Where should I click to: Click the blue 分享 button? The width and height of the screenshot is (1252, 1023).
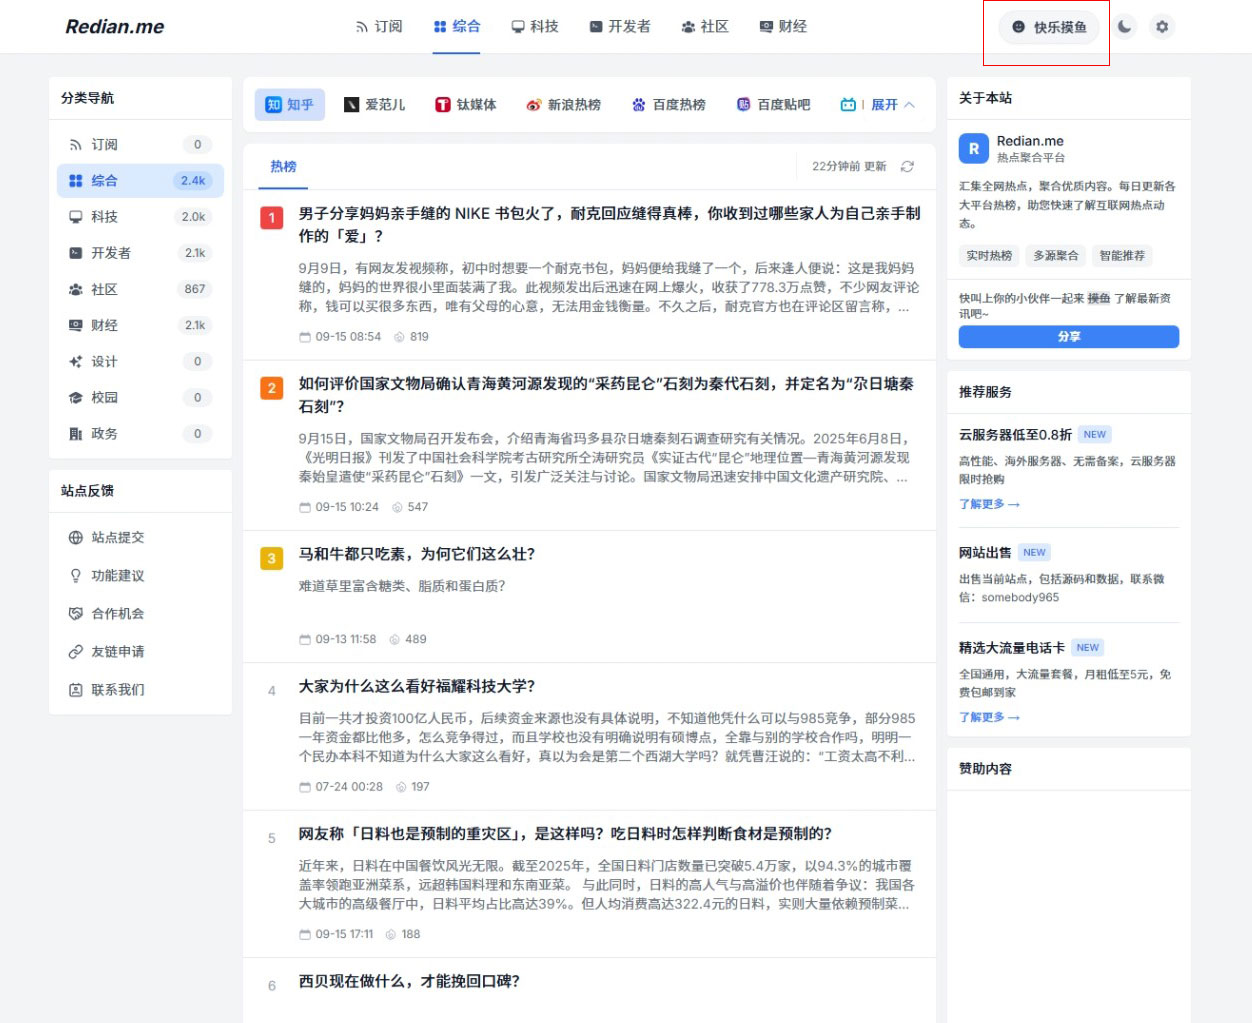(x=1068, y=337)
